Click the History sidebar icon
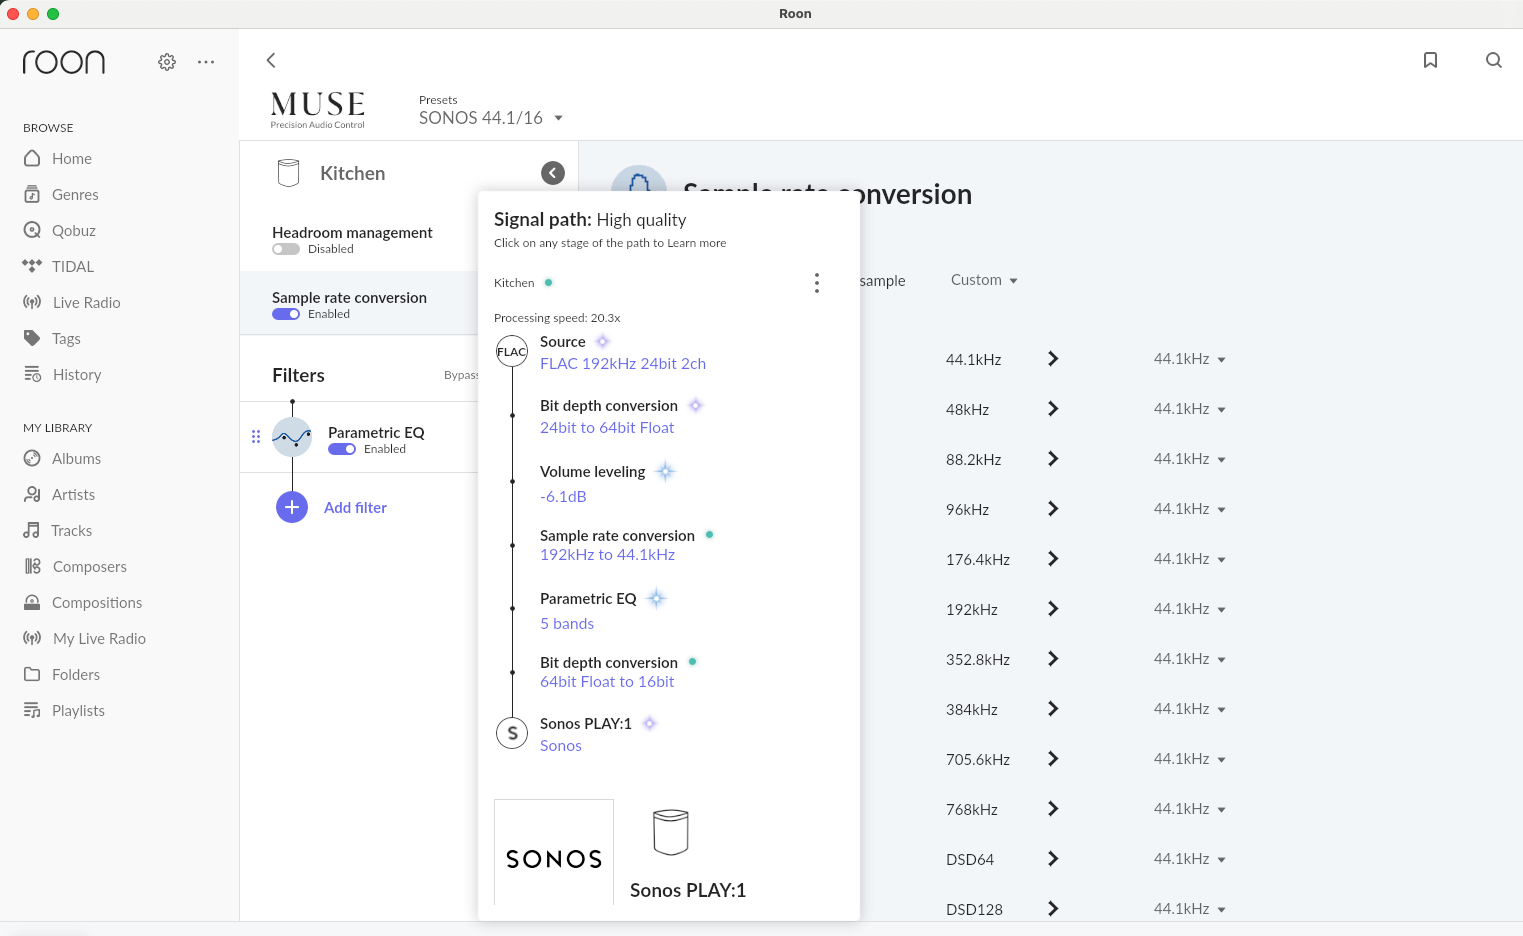 (32, 374)
